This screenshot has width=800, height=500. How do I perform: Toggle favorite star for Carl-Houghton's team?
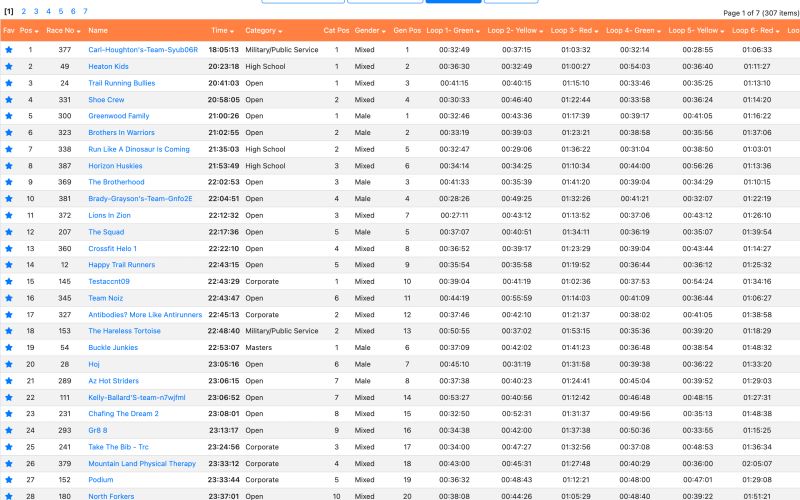[9, 50]
